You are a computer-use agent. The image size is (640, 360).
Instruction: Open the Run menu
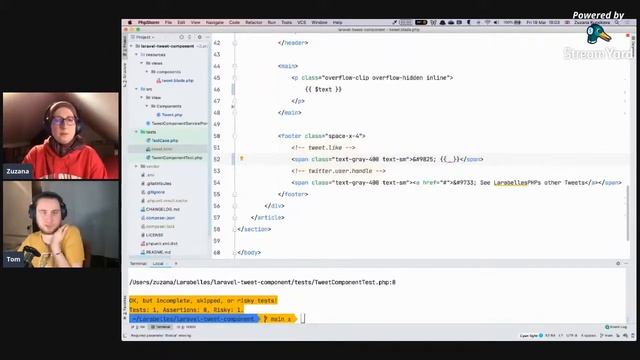(272, 22)
